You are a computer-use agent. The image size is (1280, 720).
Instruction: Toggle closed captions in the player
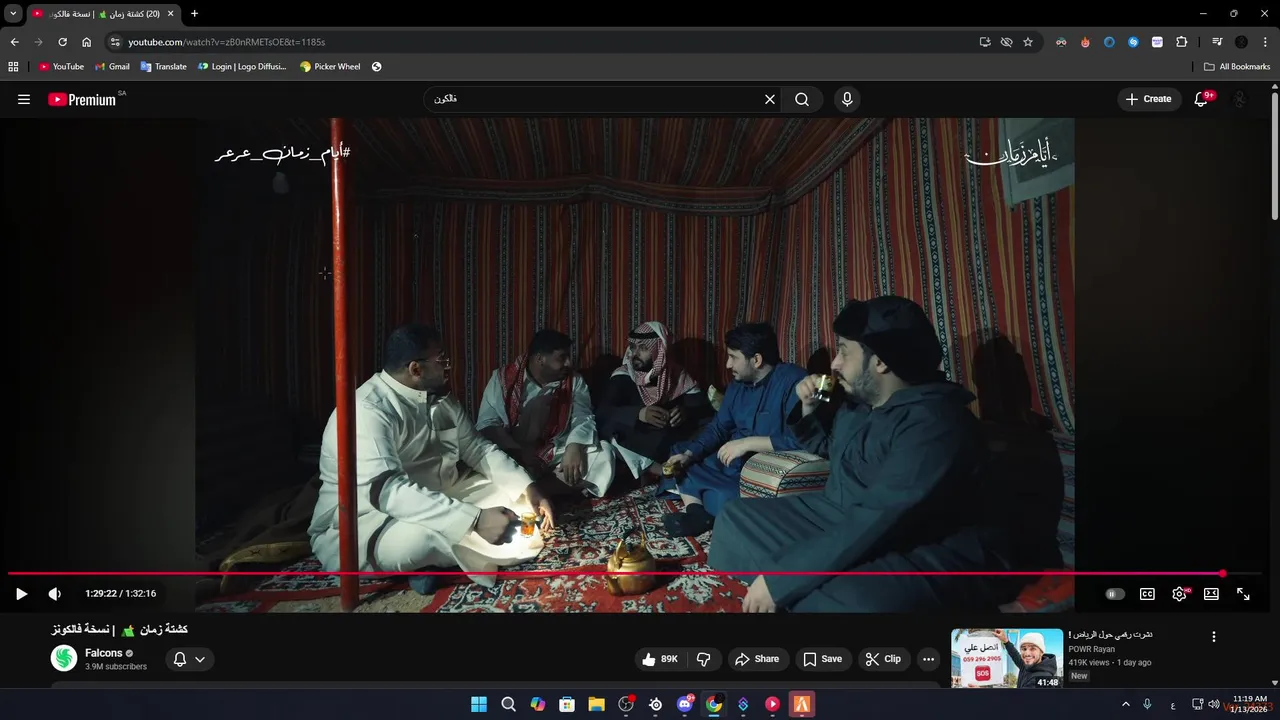pyautogui.click(x=1147, y=593)
